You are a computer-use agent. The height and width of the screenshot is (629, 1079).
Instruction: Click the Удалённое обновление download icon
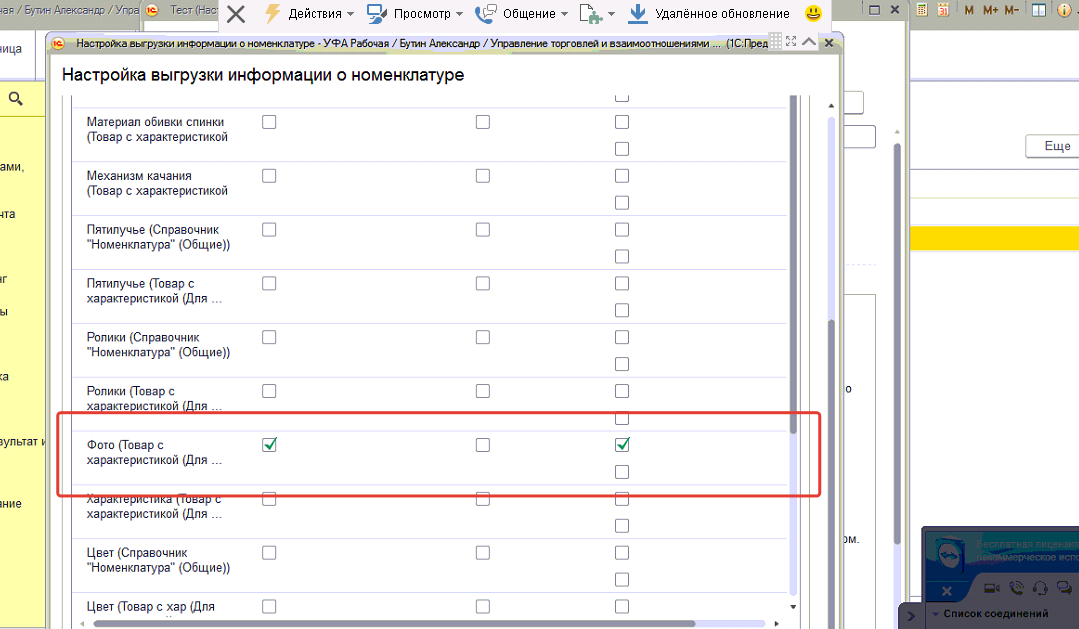coord(638,14)
